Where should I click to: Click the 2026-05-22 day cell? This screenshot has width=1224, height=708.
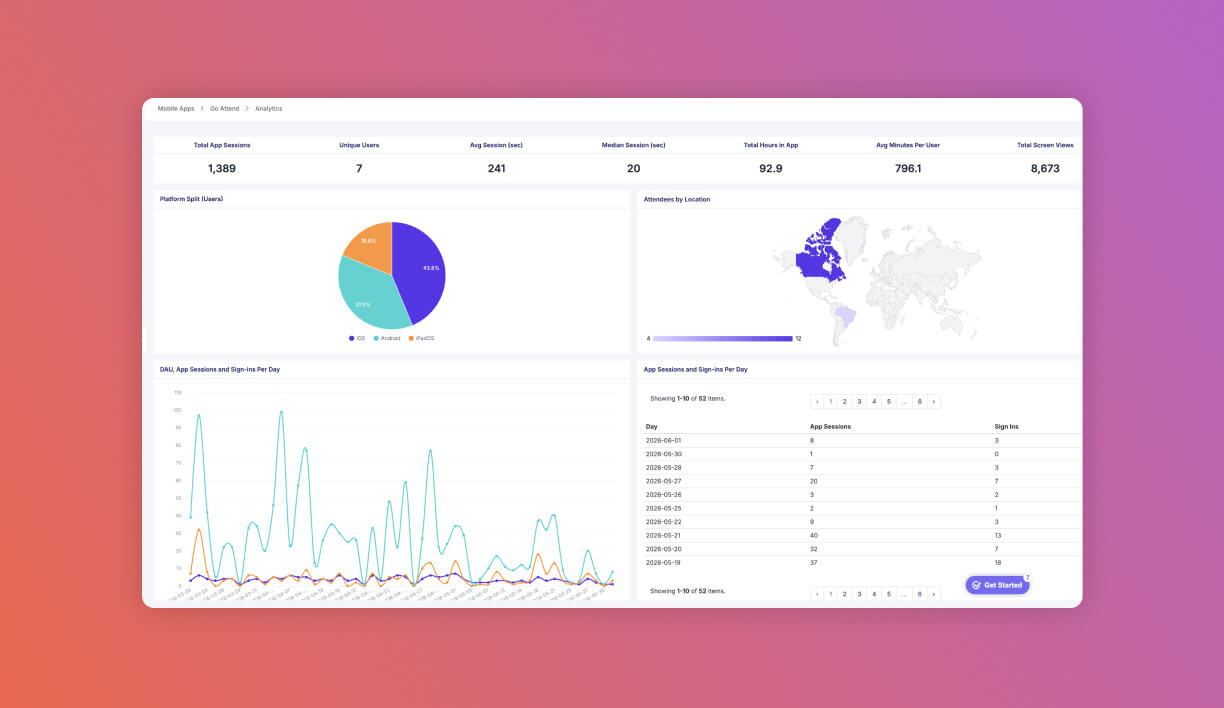click(x=664, y=521)
